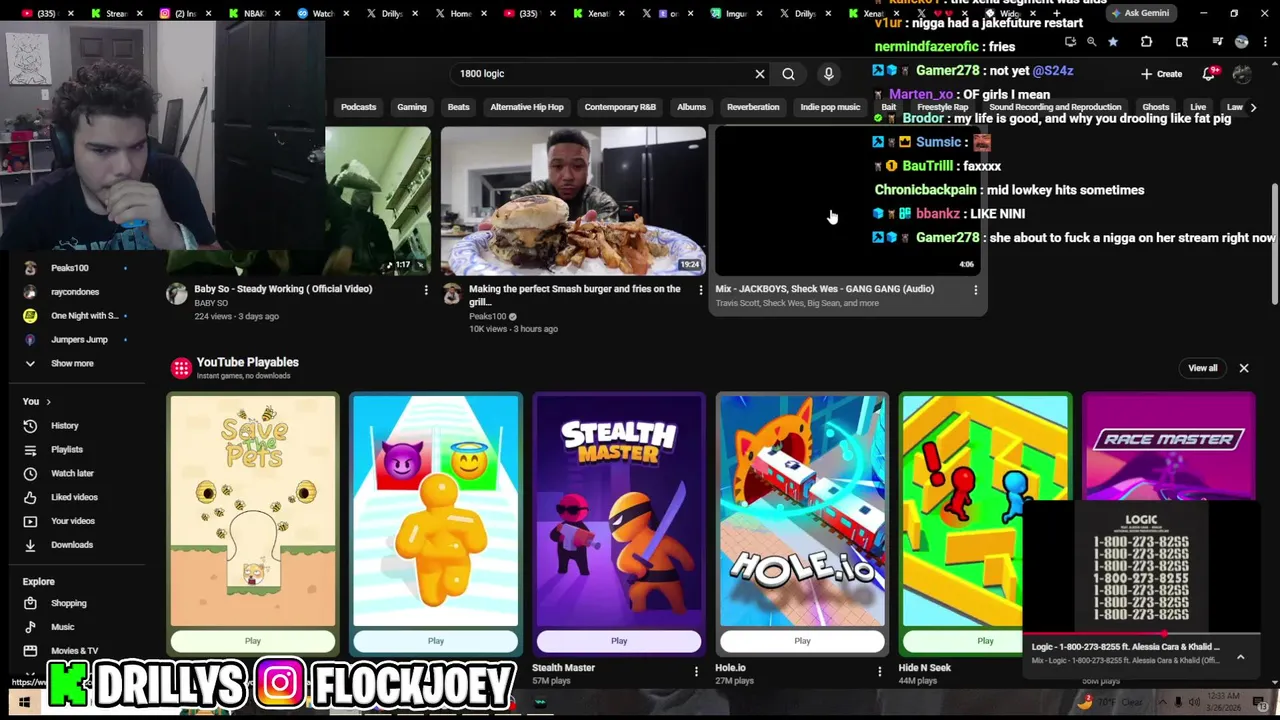Select the Beats filter chip

[x=458, y=107]
